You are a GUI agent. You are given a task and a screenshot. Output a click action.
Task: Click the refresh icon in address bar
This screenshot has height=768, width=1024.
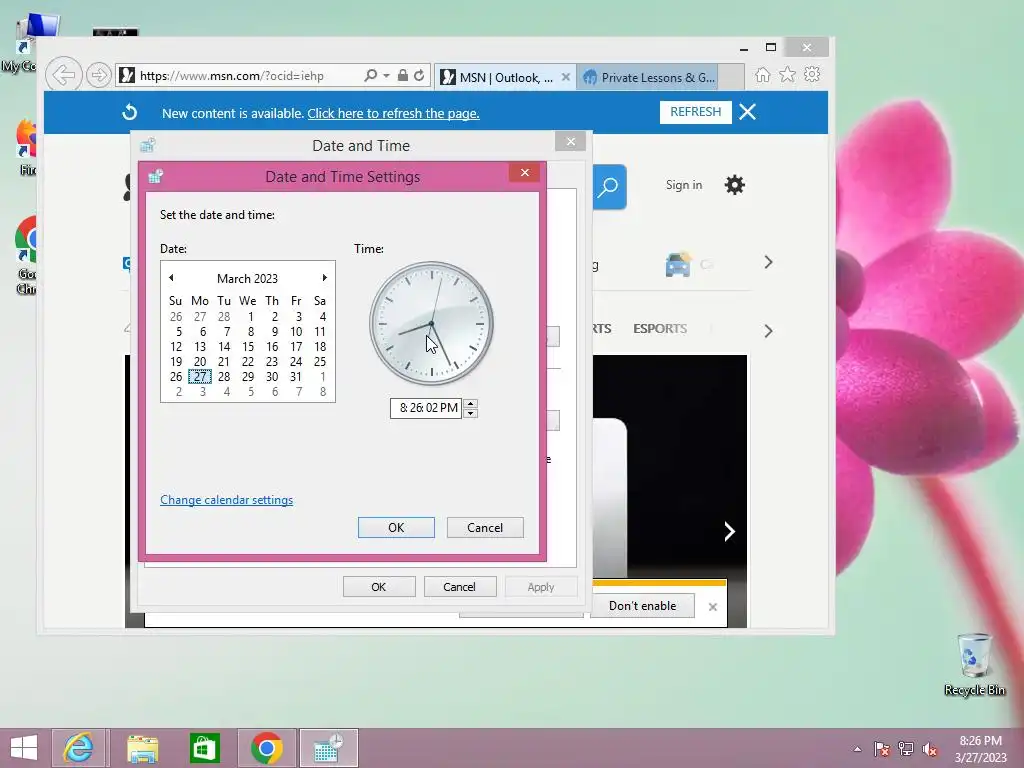point(419,76)
